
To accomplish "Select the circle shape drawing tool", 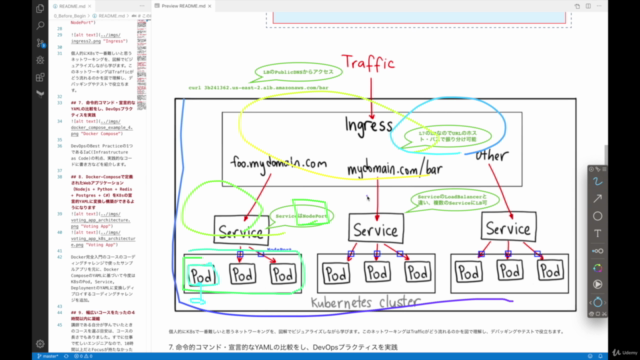I will [x=598, y=216].
